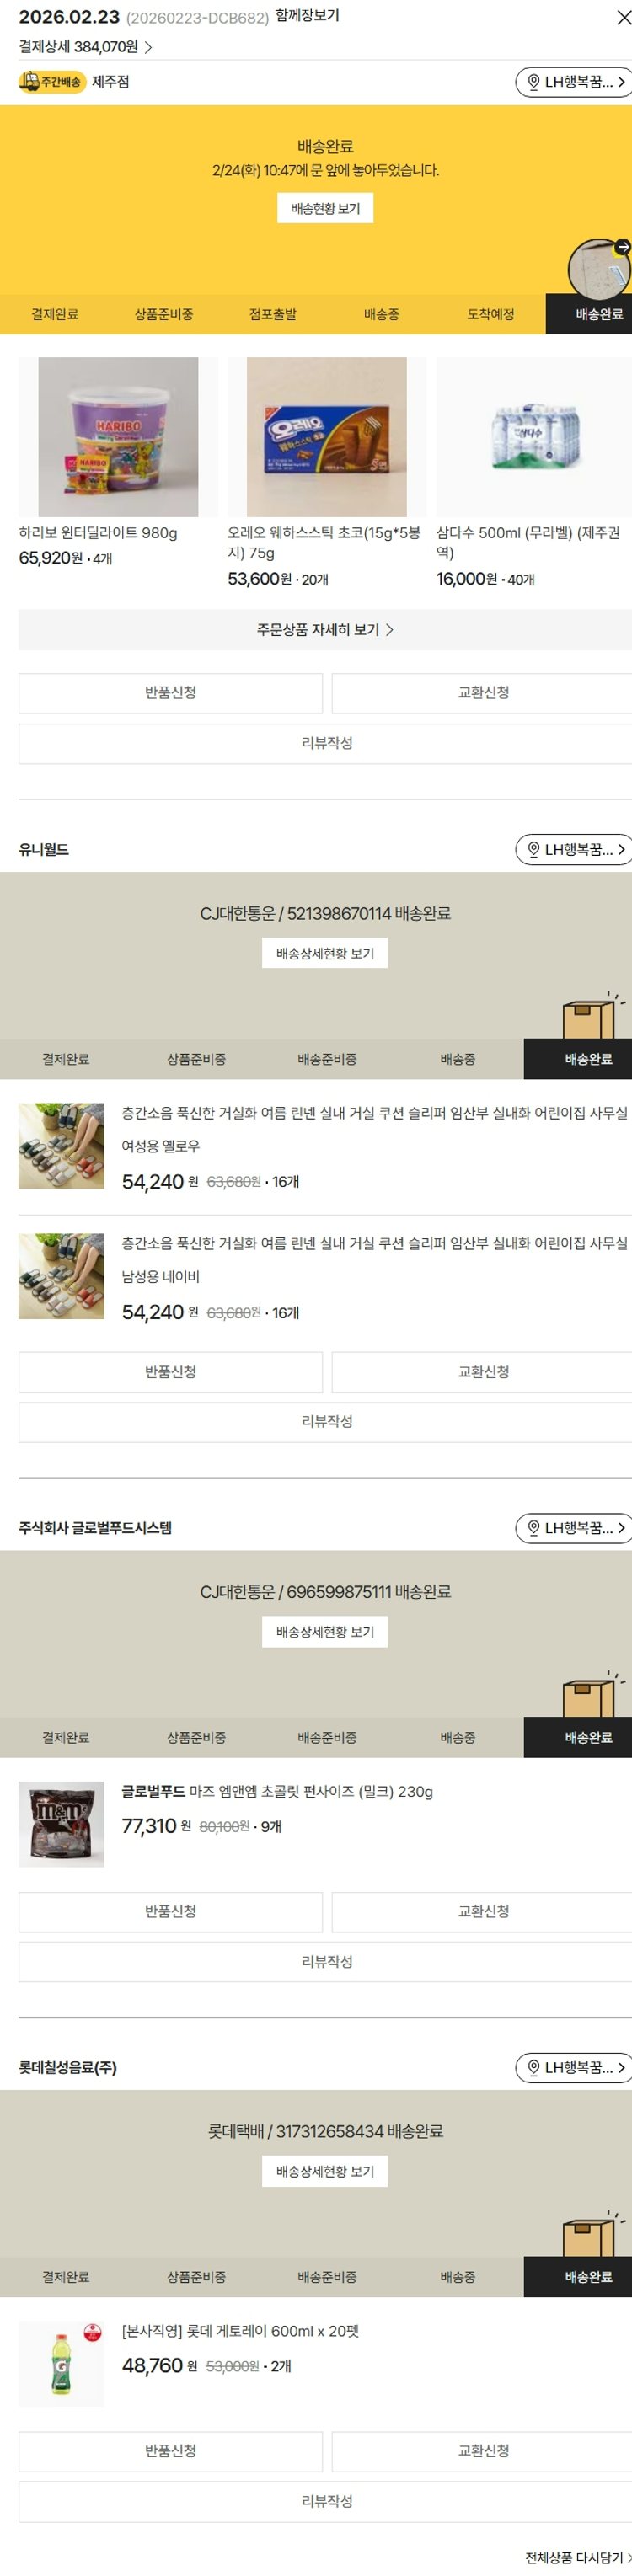Select 점포출발 step in 제주점 progress bar
Screen dimensions: 632x2576
point(272,314)
